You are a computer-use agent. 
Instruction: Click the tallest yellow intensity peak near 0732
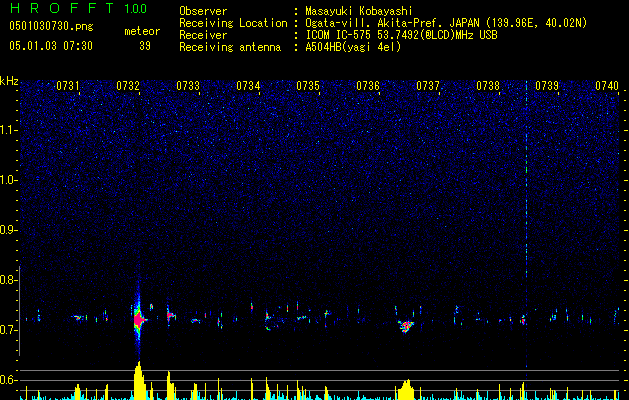coord(139,381)
